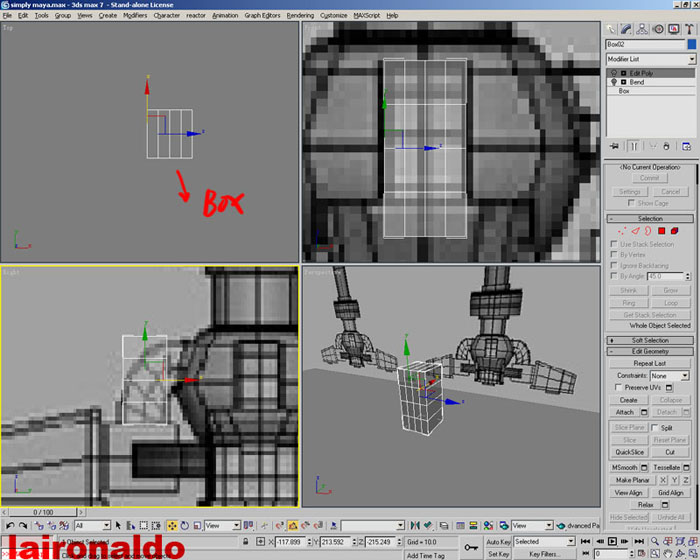Click the blue object color swatch
The image size is (700, 560).
691,45
